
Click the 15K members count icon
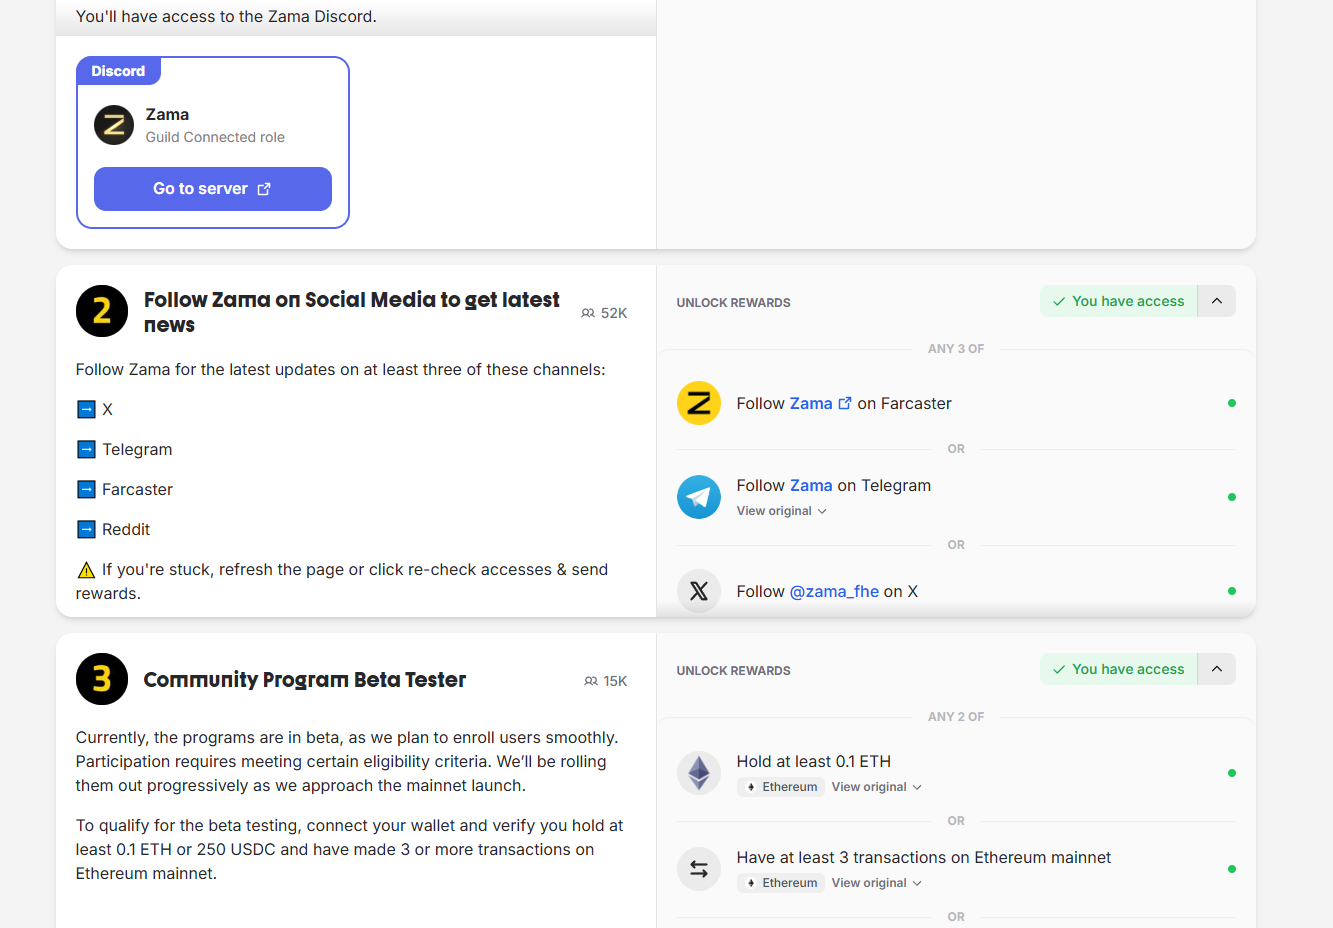point(590,681)
